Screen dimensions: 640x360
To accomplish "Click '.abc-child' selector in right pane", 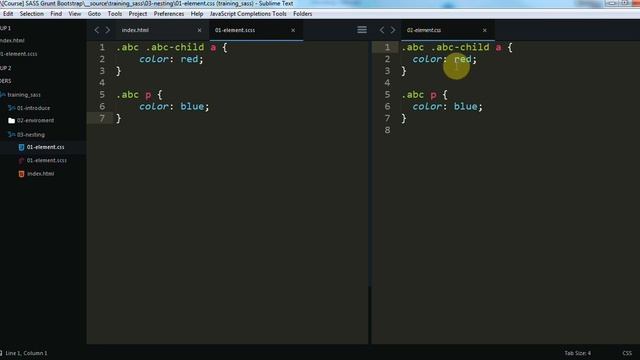I will pos(460,47).
